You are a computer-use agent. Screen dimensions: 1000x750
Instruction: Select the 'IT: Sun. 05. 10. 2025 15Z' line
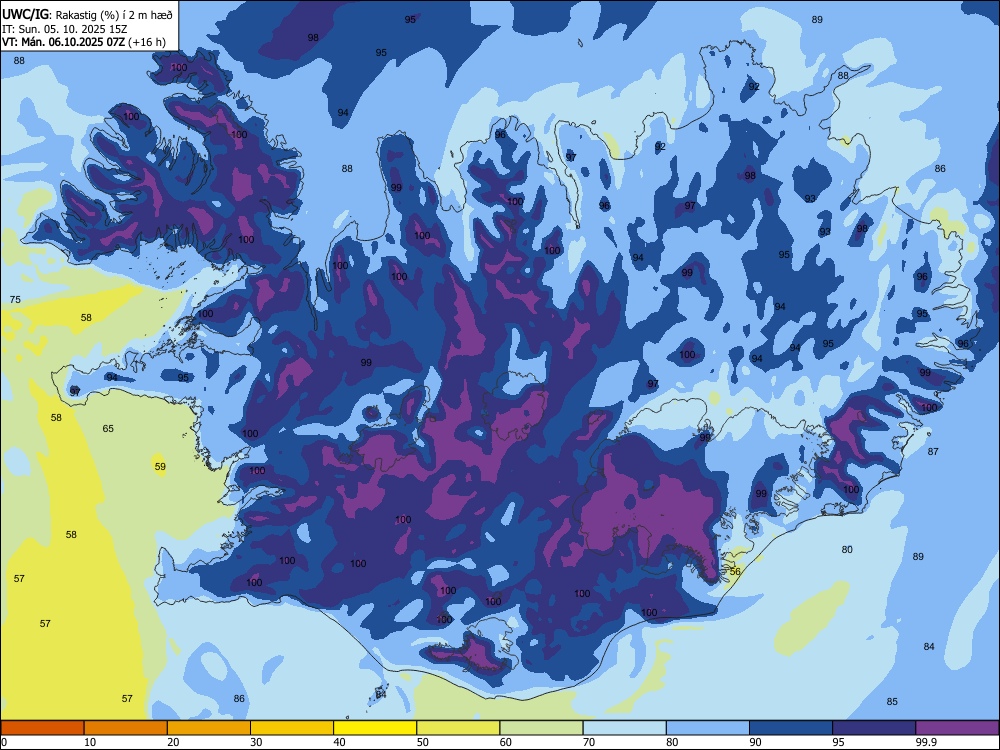(64, 29)
